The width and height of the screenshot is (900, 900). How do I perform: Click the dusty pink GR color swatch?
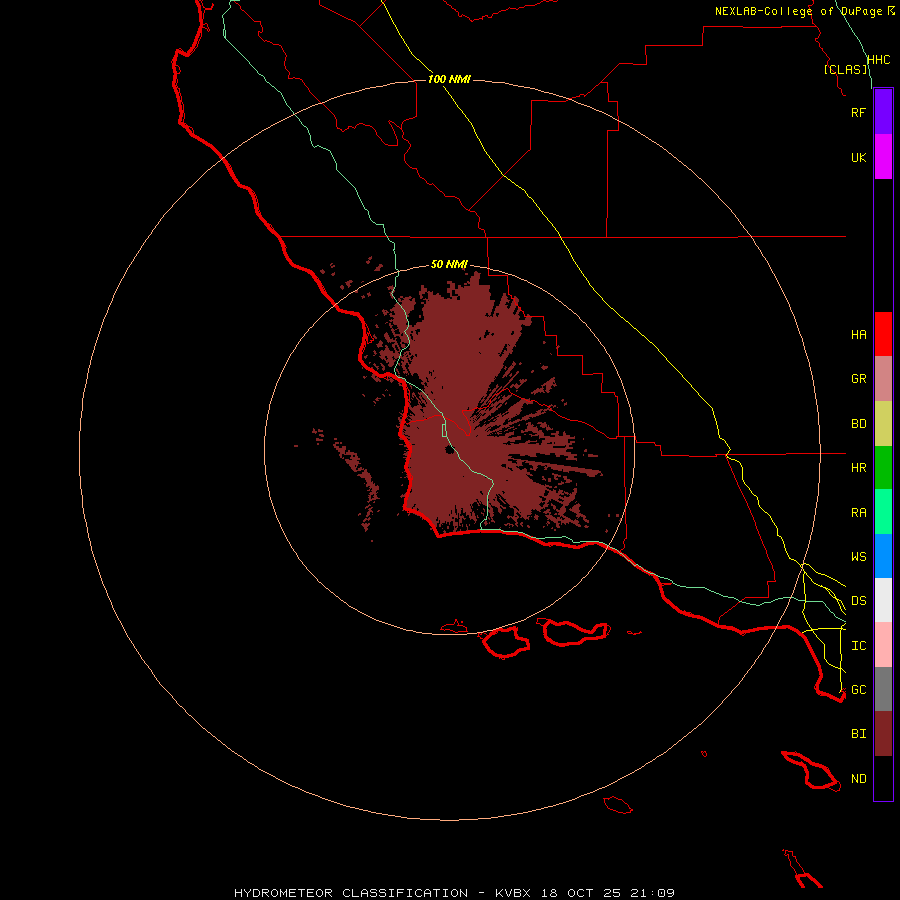[883, 379]
